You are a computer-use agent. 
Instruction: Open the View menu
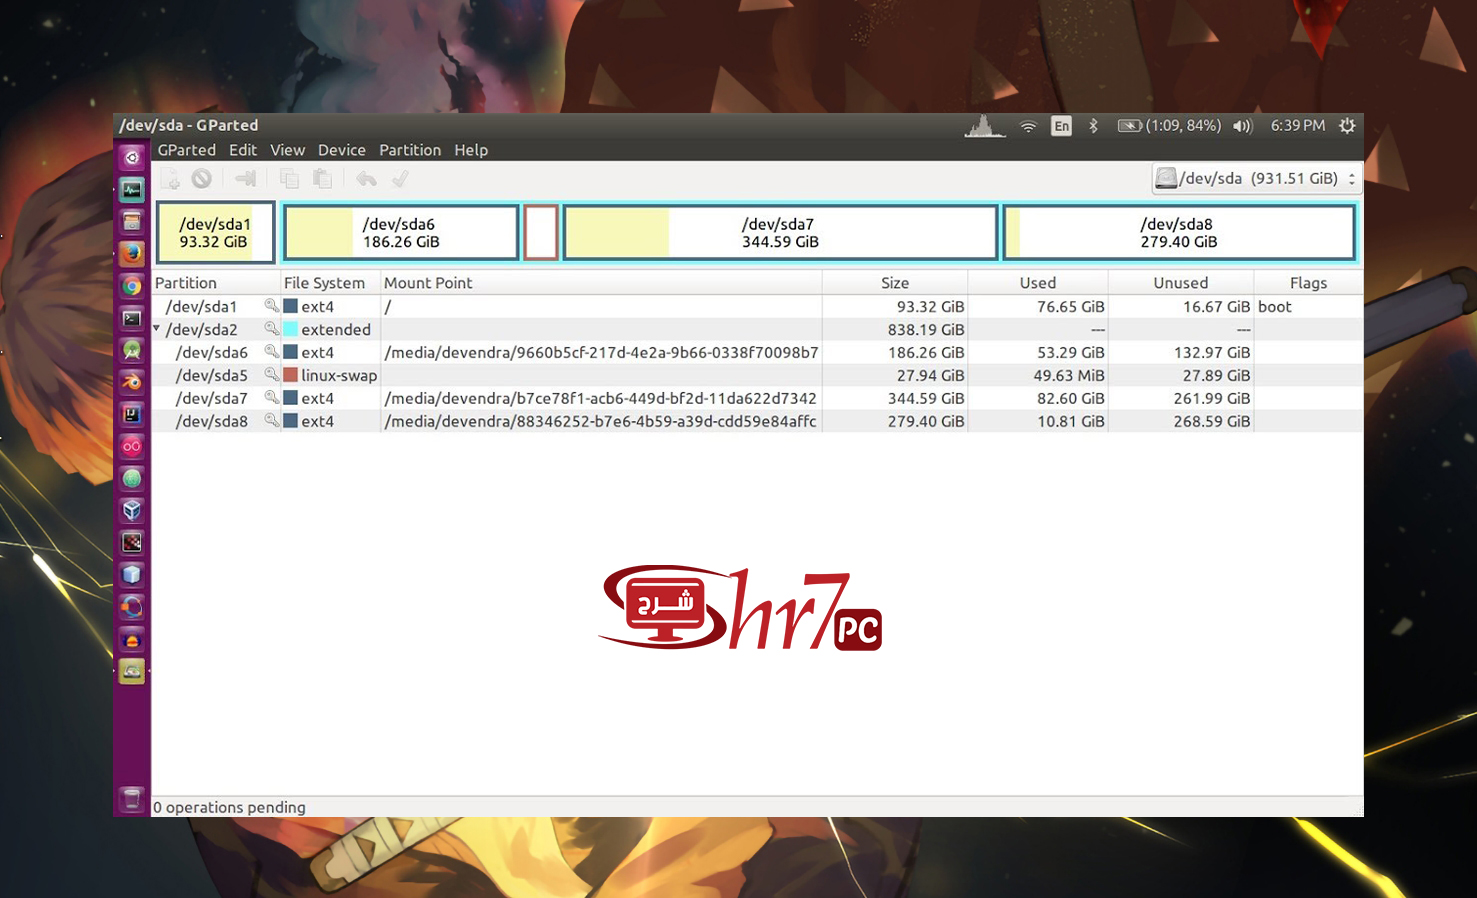(287, 150)
